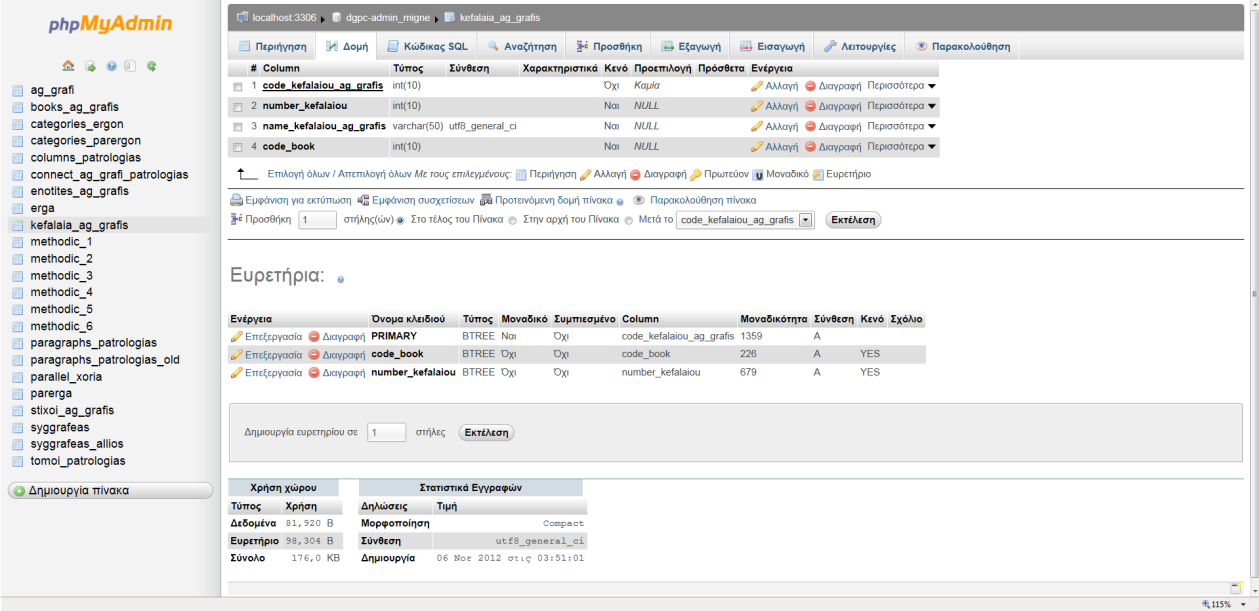The width and height of the screenshot is (1259, 611).
Task: Expand Περισσότερα for code_book row
Action: [x=902, y=147]
